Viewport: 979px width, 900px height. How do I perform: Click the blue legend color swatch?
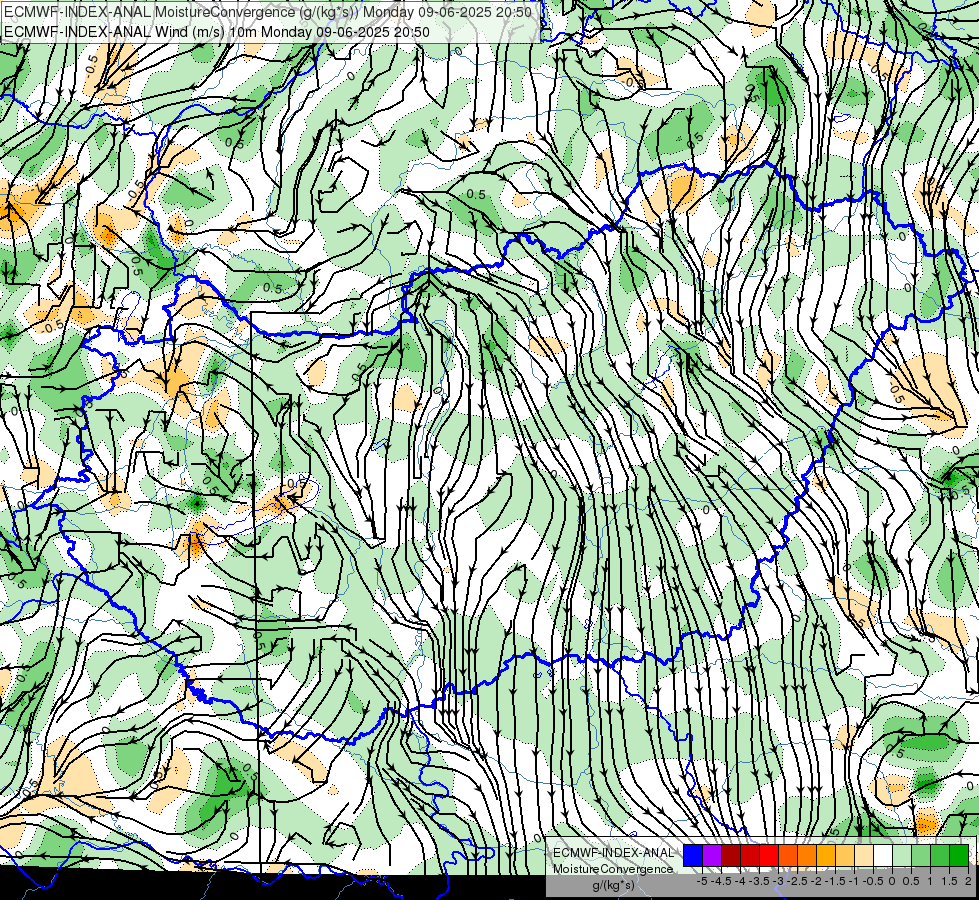tap(693, 856)
